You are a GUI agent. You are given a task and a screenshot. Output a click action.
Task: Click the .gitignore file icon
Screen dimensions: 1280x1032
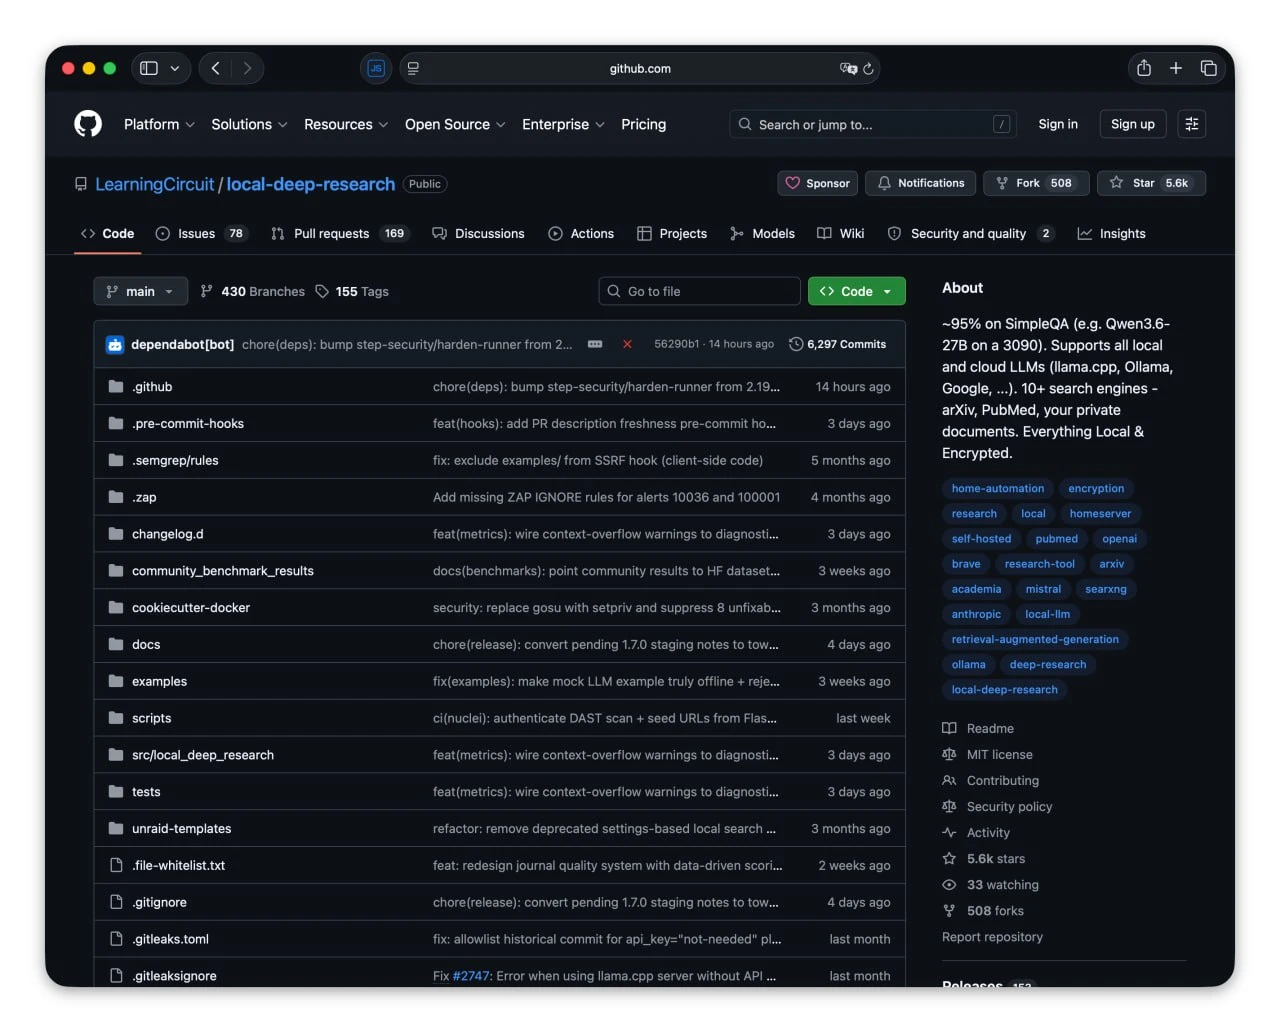coord(116,902)
